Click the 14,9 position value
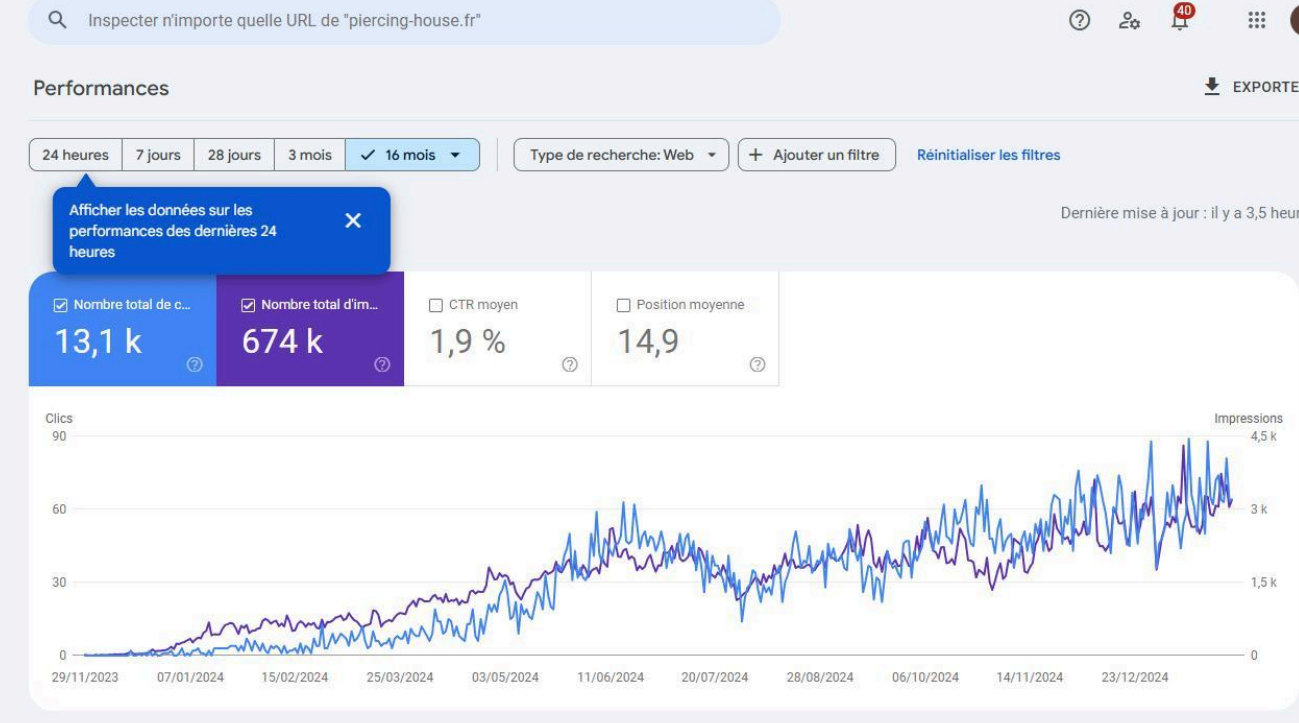Screen dimensions: 1299x723 [648, 341]
